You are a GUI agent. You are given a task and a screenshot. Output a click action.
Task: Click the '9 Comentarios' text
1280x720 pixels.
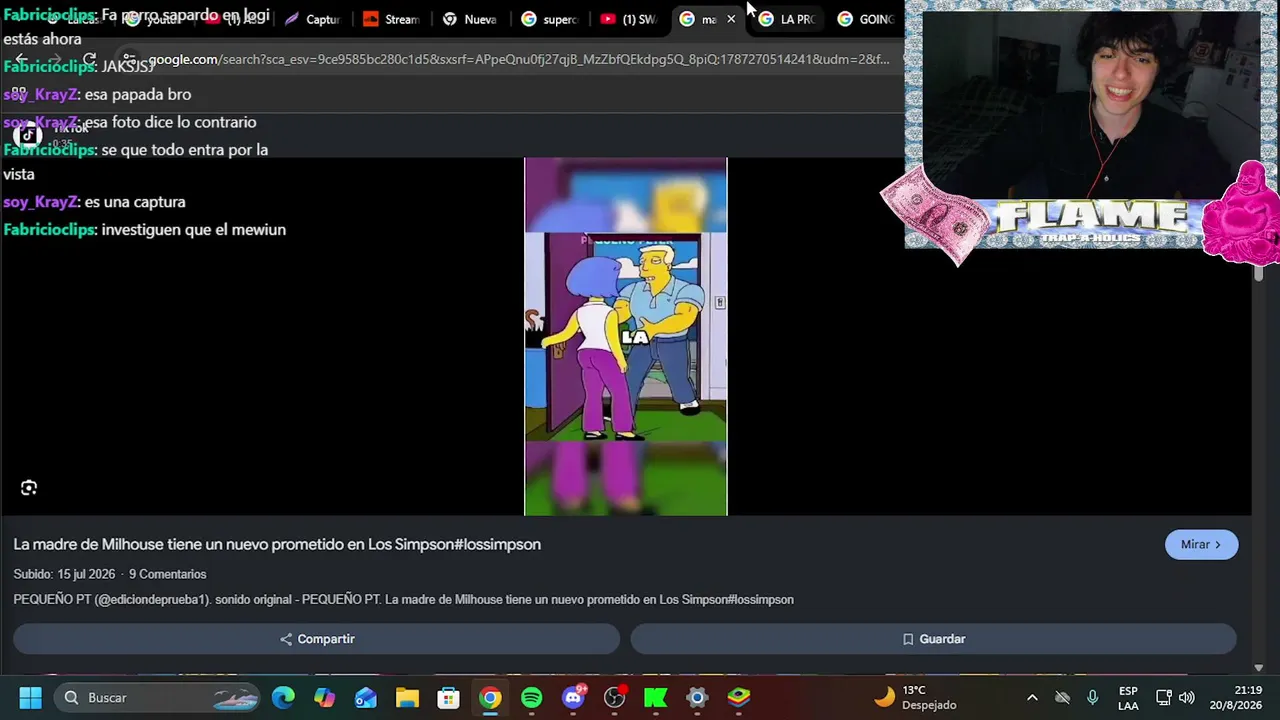tap(167, 574)
